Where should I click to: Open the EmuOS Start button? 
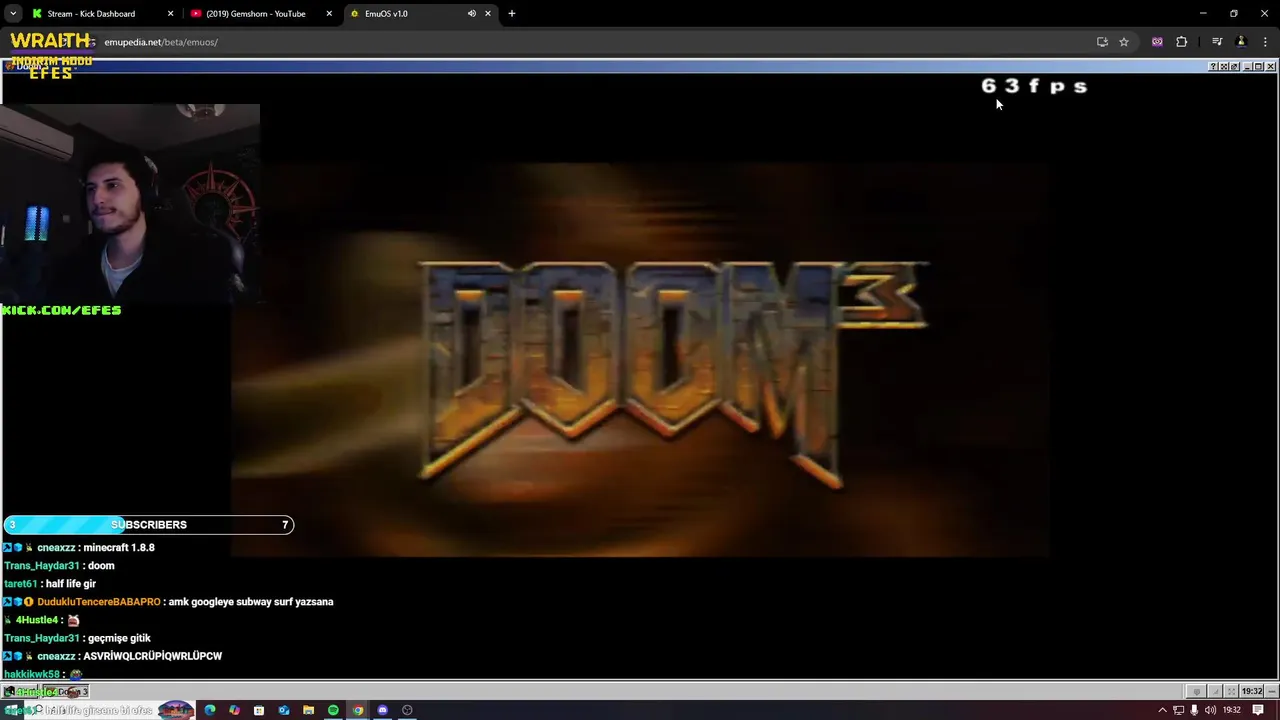pos(20,692)
